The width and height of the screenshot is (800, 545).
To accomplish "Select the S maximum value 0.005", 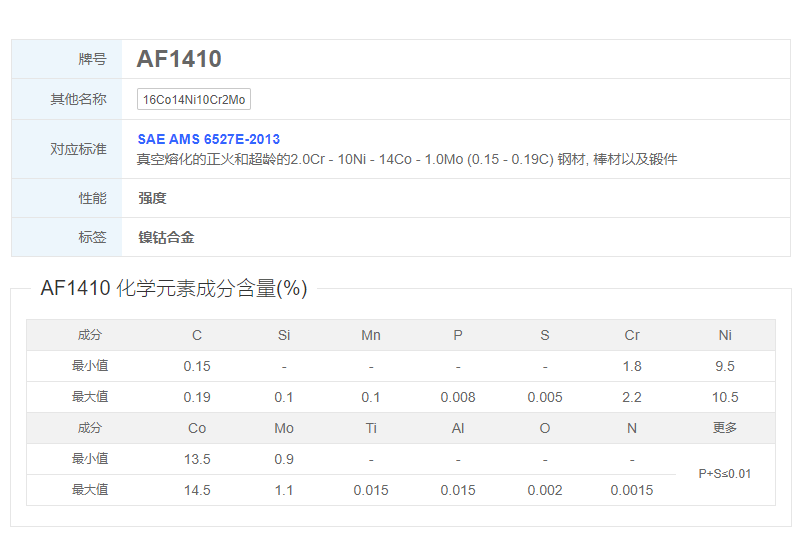I will click(x=545, y=398).
